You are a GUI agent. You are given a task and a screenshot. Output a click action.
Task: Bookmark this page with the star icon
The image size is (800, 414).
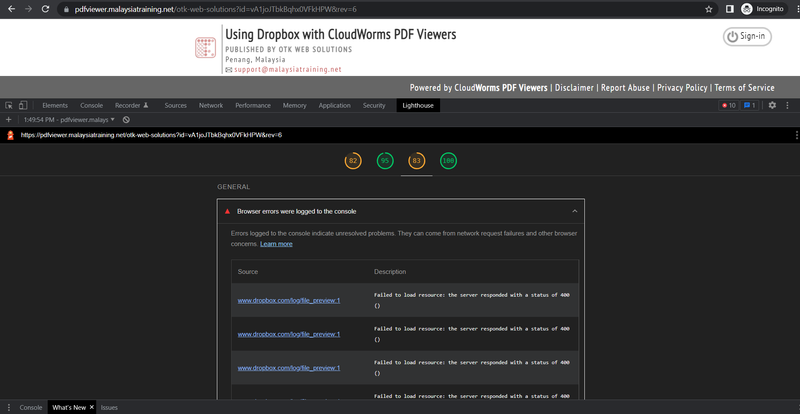point(708,8)
